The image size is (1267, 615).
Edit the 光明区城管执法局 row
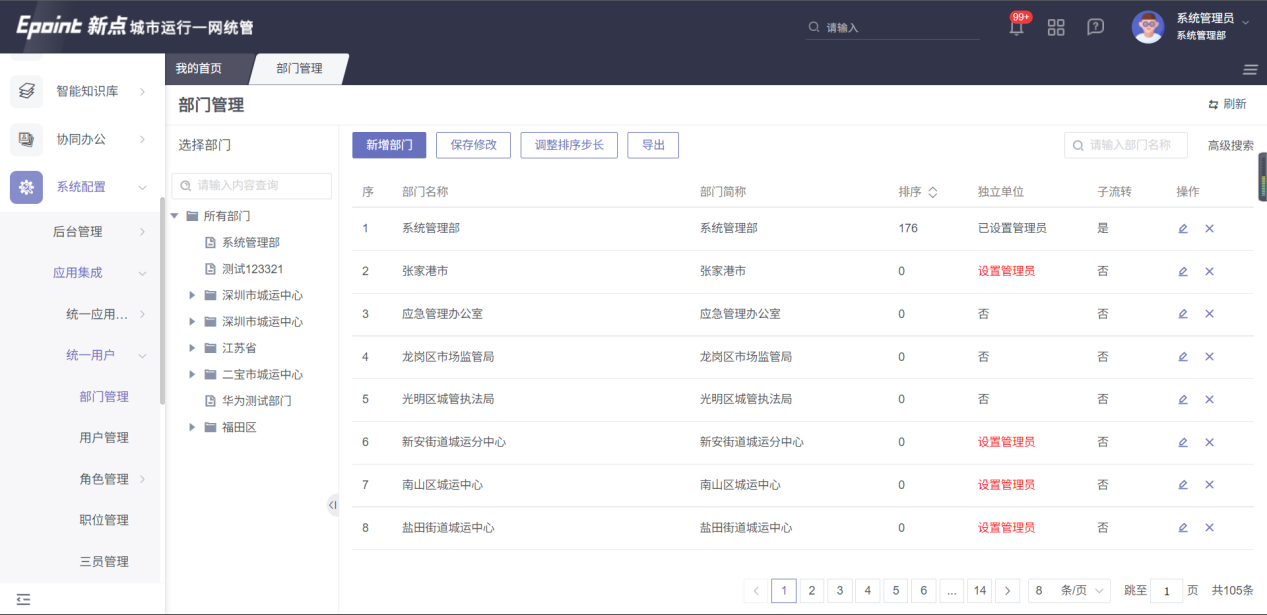(1183, 399)
